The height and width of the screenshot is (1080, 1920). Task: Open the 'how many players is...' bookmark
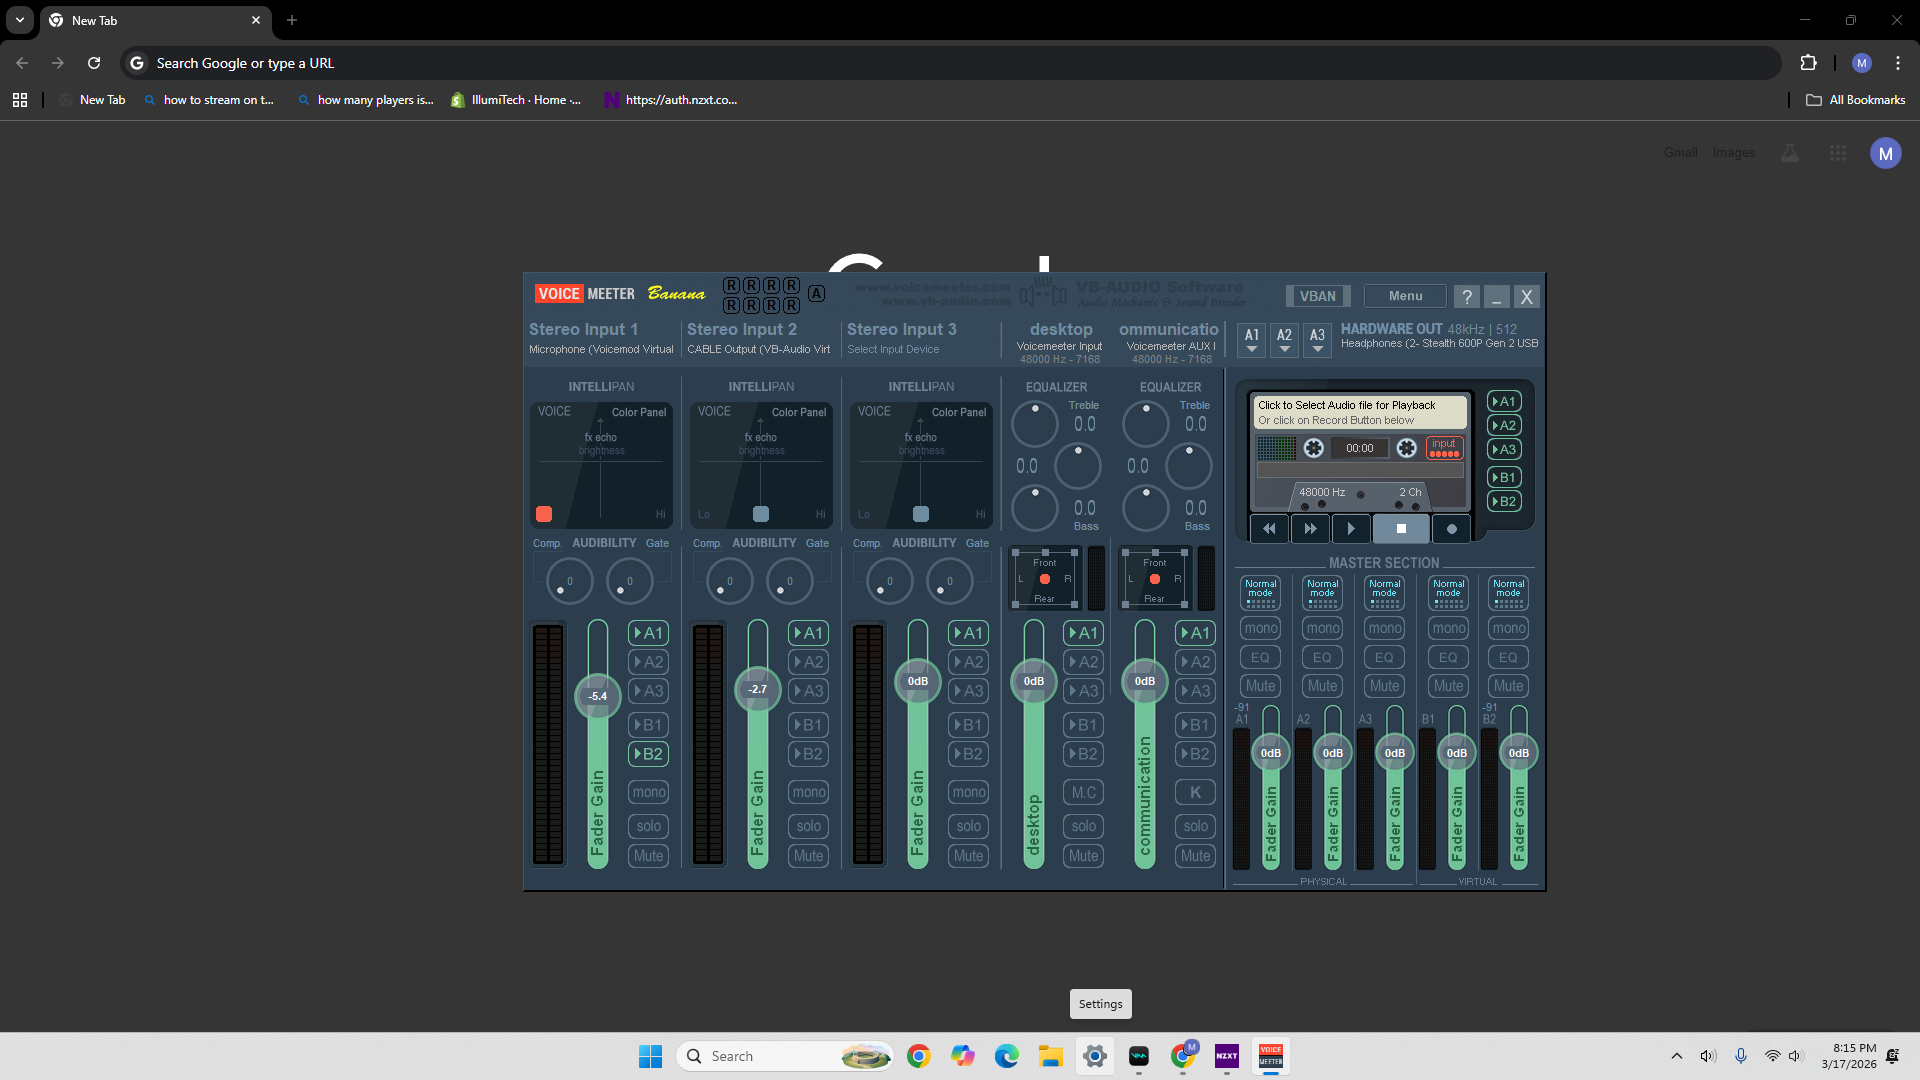(365, 100)
